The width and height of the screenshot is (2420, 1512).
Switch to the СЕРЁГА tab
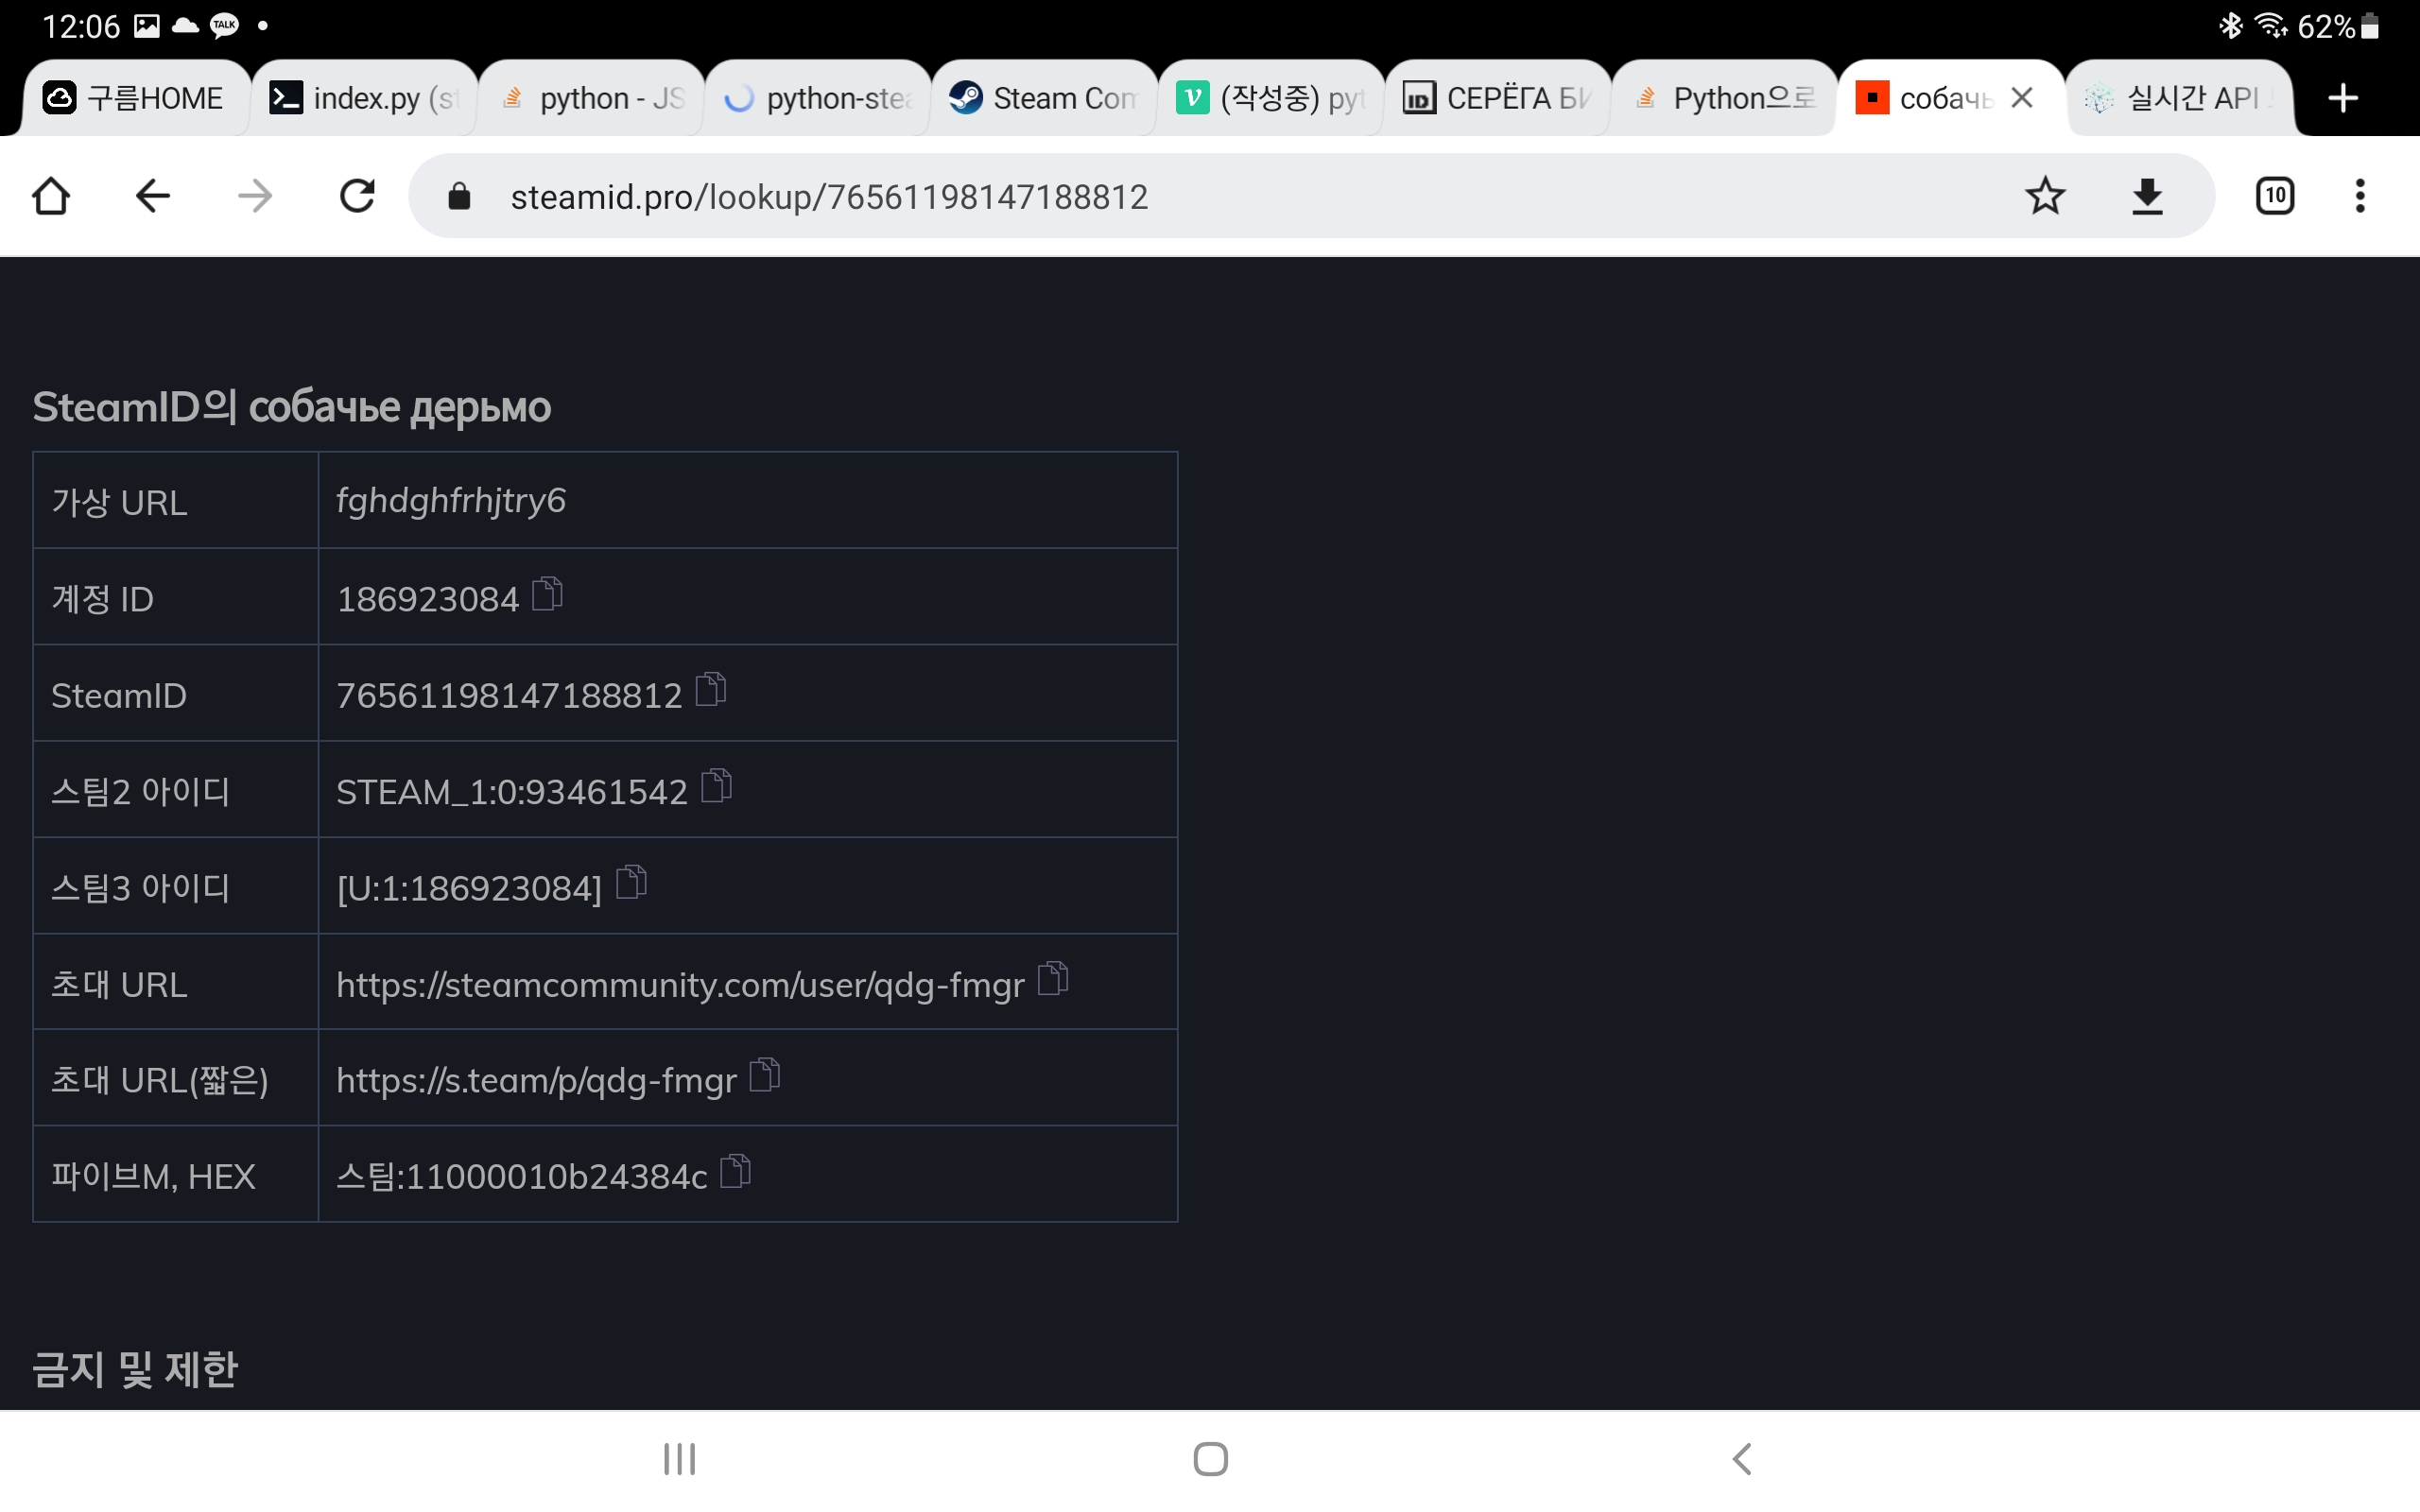click(x=1499, y=98)
